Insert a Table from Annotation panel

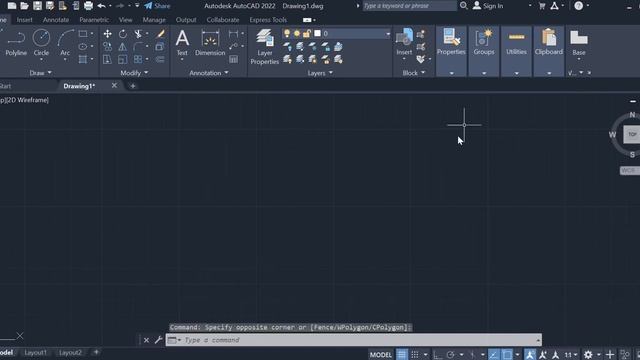(233, 60)
